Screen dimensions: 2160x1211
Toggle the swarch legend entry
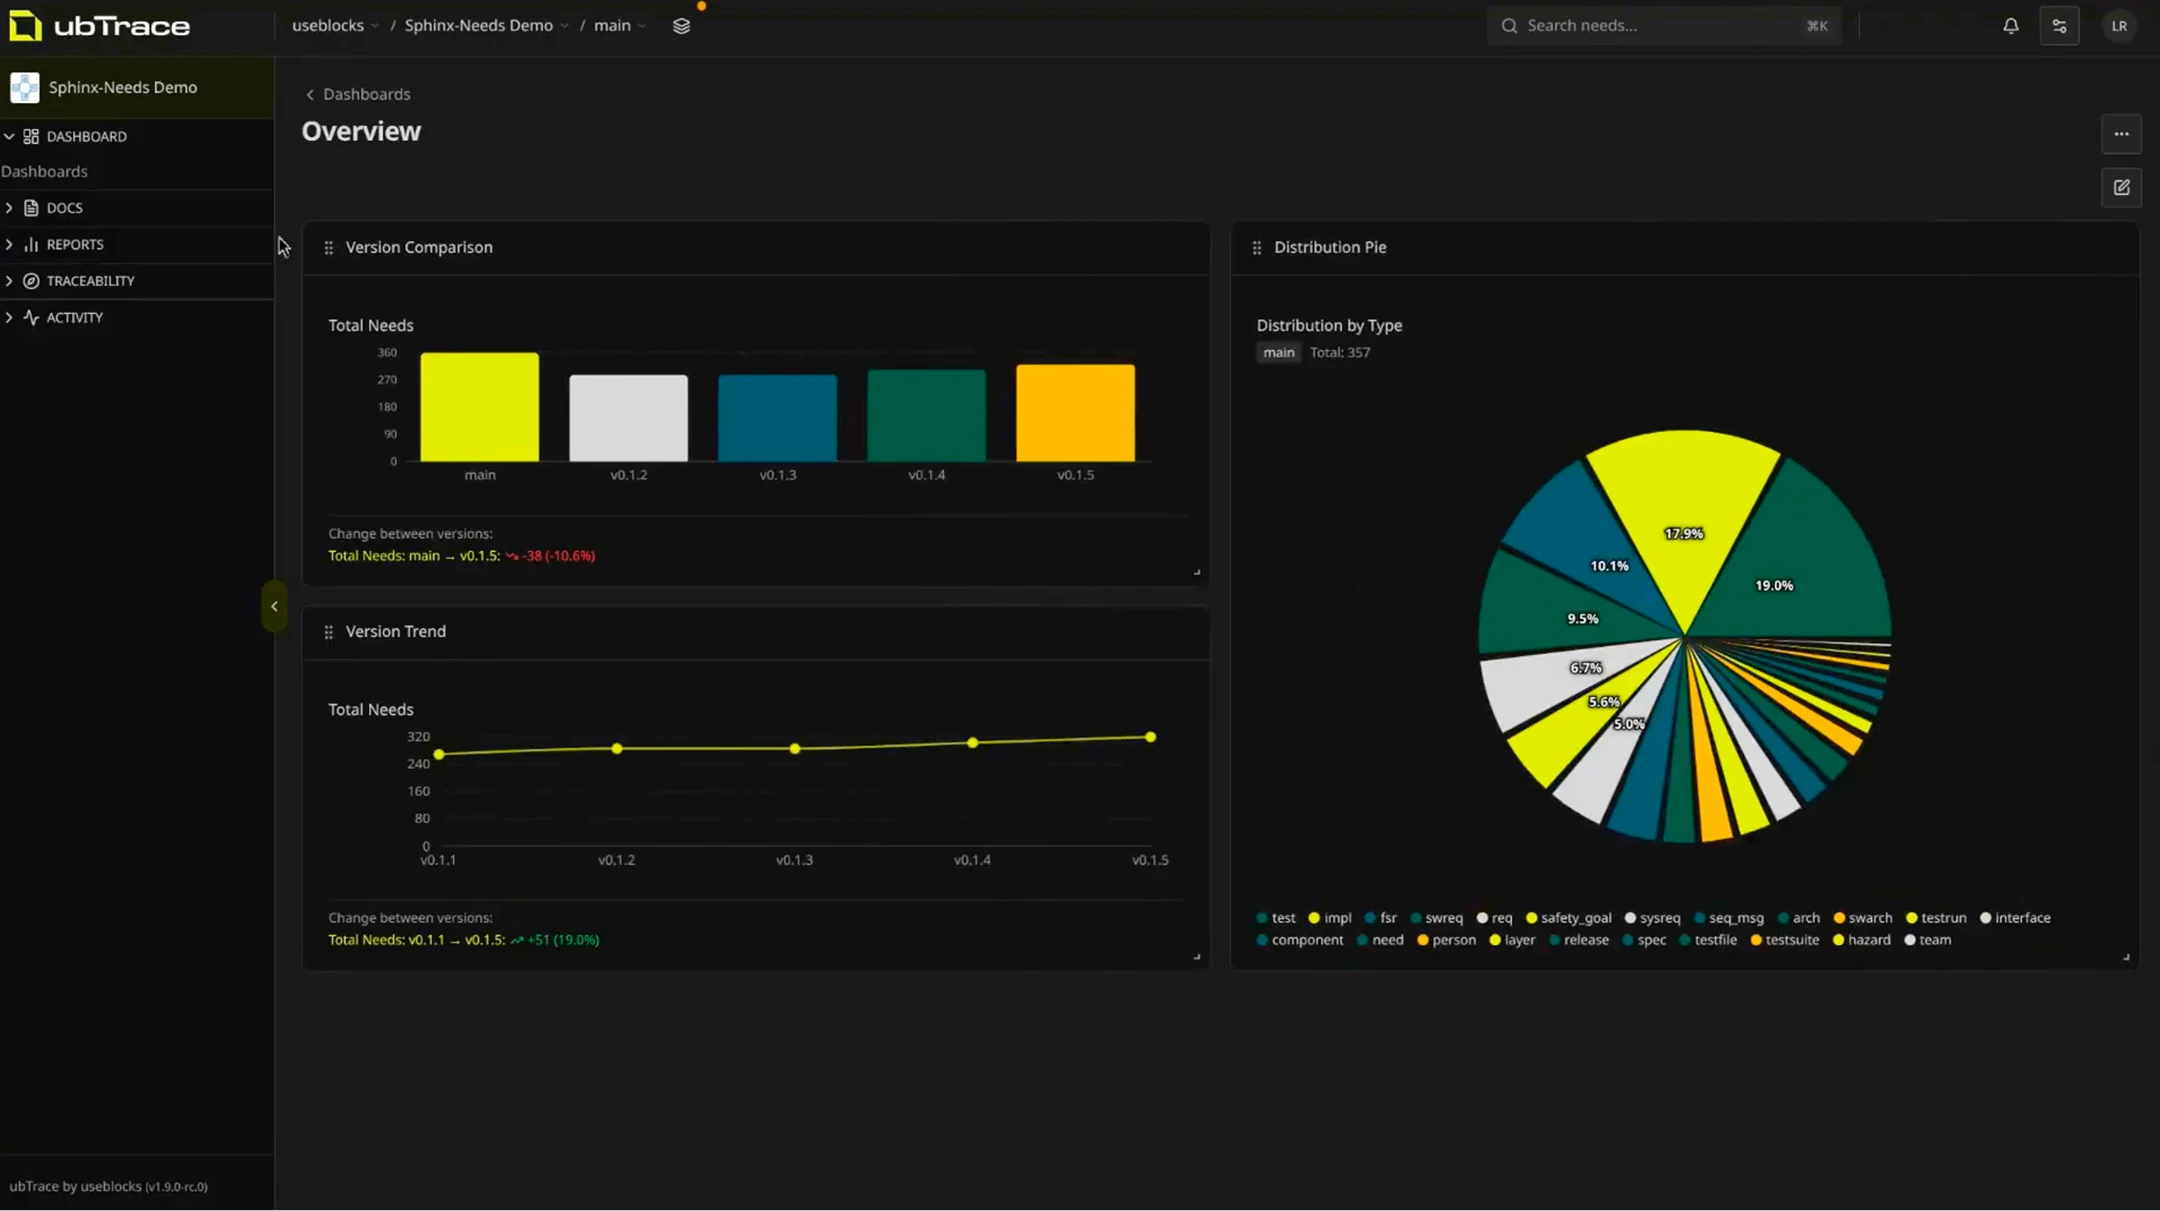coord(1862,918)
